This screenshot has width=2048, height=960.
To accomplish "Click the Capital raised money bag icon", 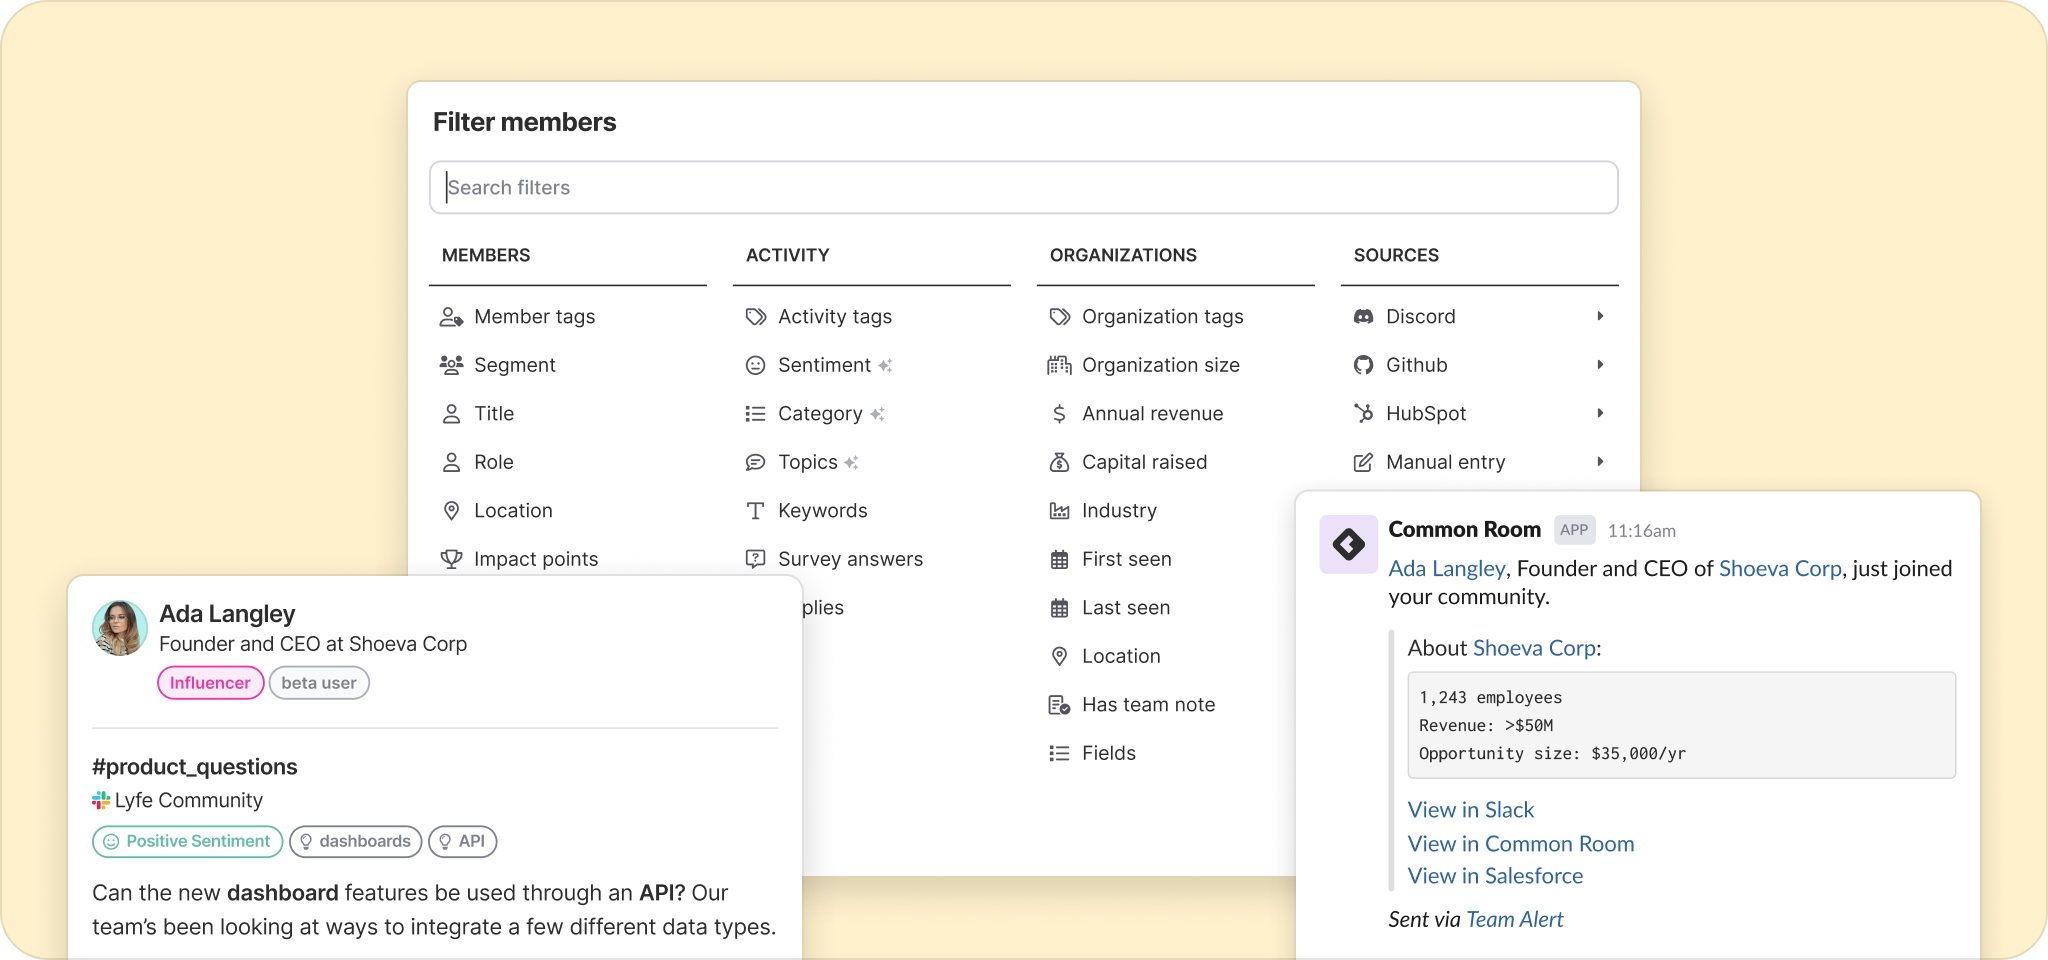I will click(1059, 462).
